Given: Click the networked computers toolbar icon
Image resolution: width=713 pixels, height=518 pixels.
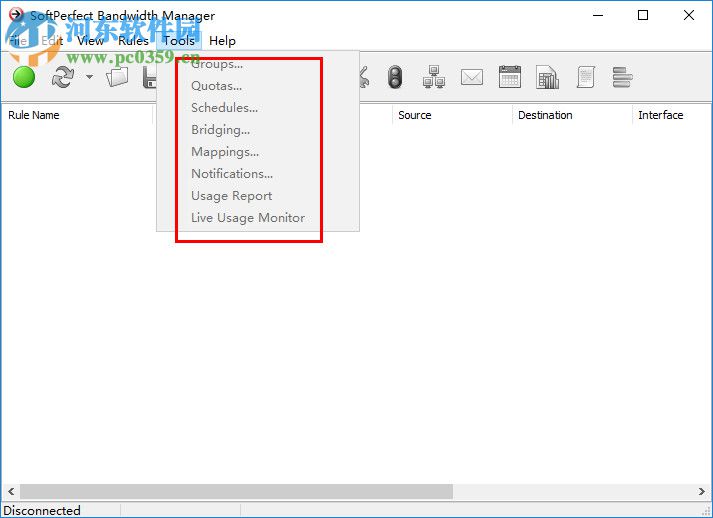Looking at the screenshot, I should coord(434,77).
